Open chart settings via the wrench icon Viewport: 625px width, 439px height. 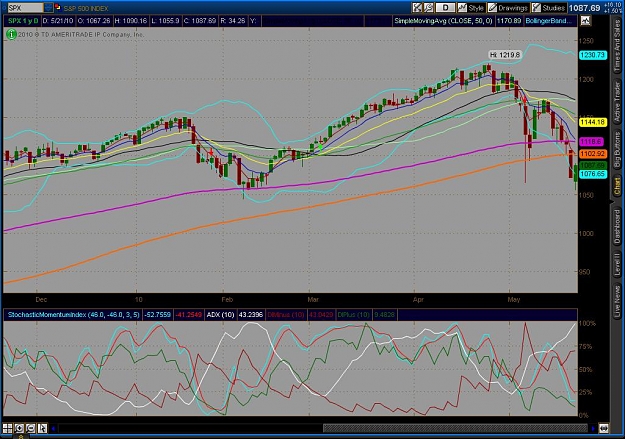click(428, 8)
